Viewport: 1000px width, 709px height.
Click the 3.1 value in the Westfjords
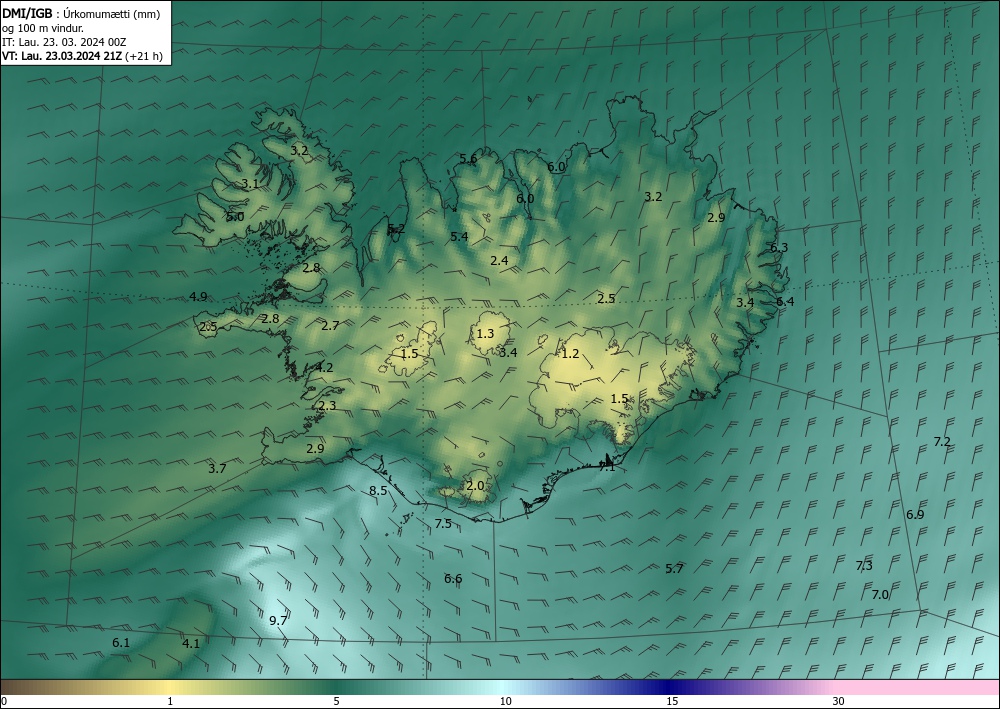coord(250,184)
